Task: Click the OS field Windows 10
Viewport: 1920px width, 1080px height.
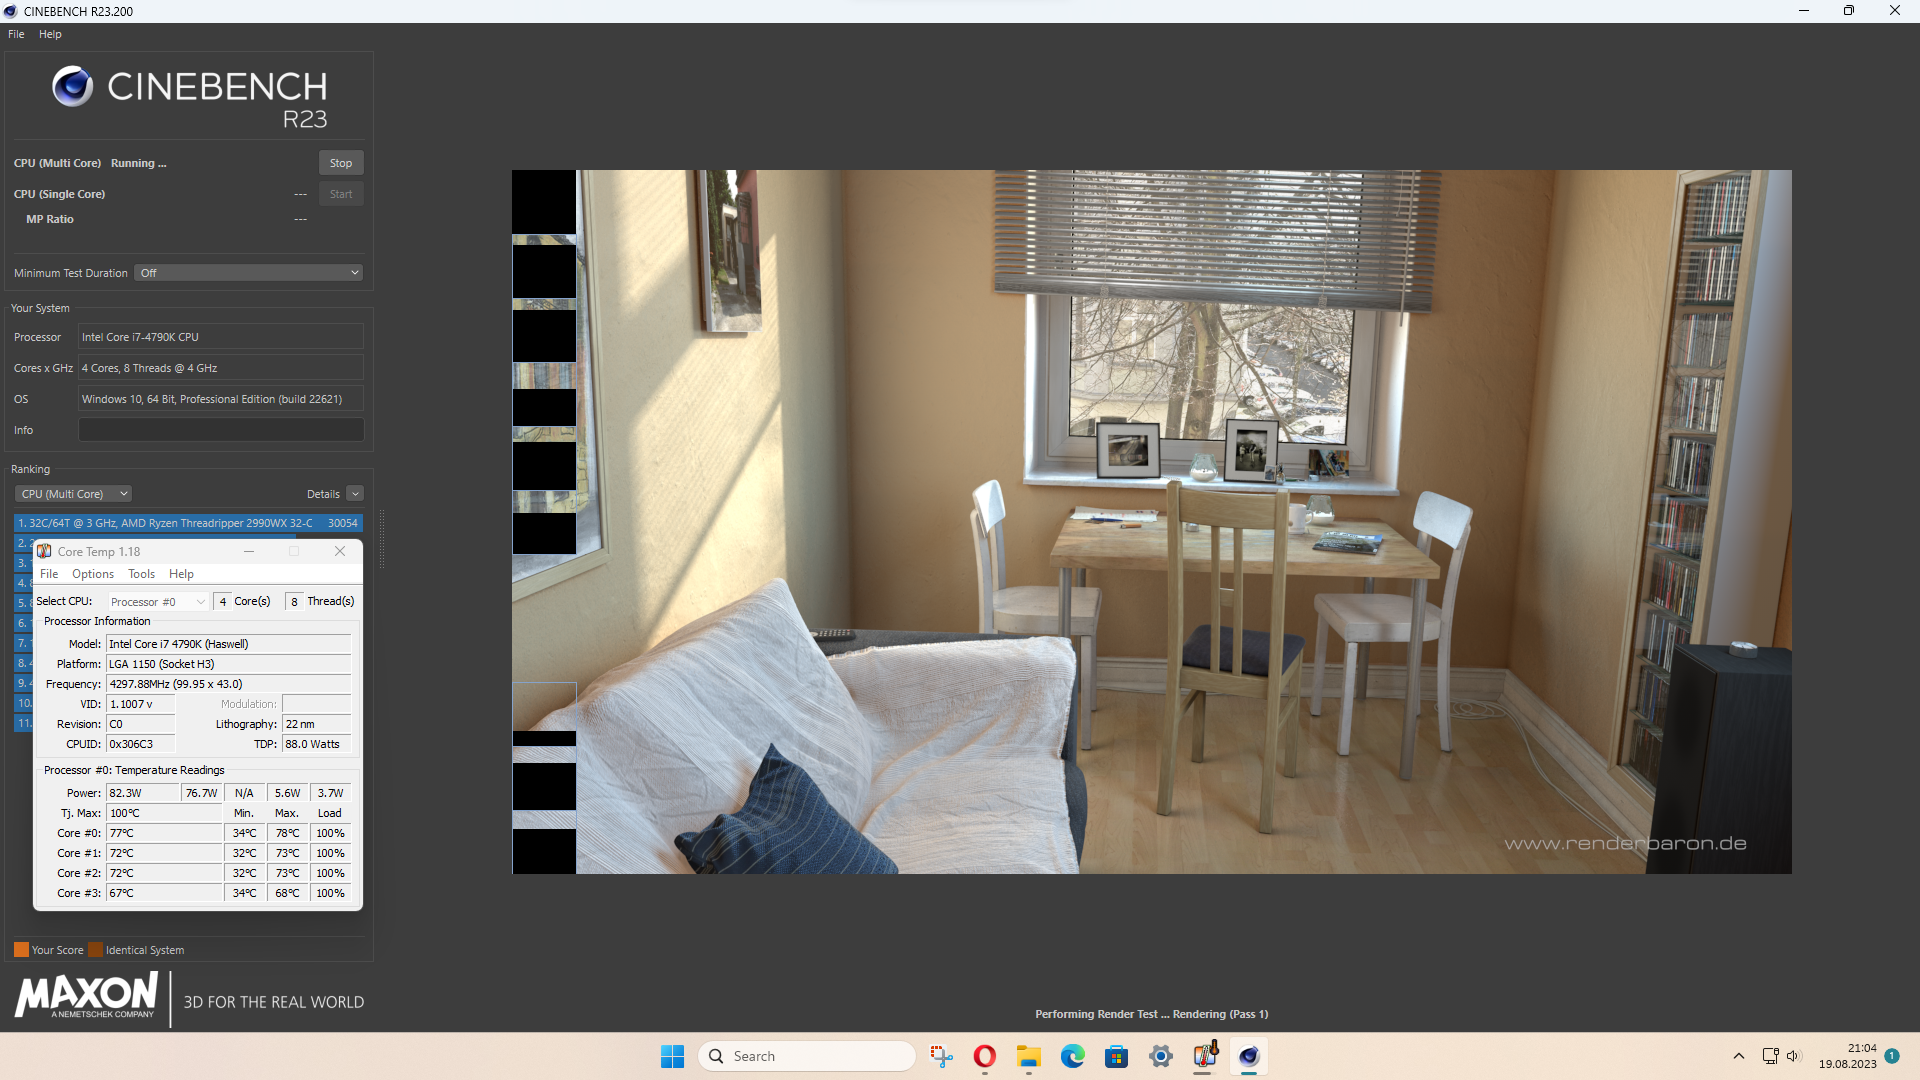Action: (221, 399)
